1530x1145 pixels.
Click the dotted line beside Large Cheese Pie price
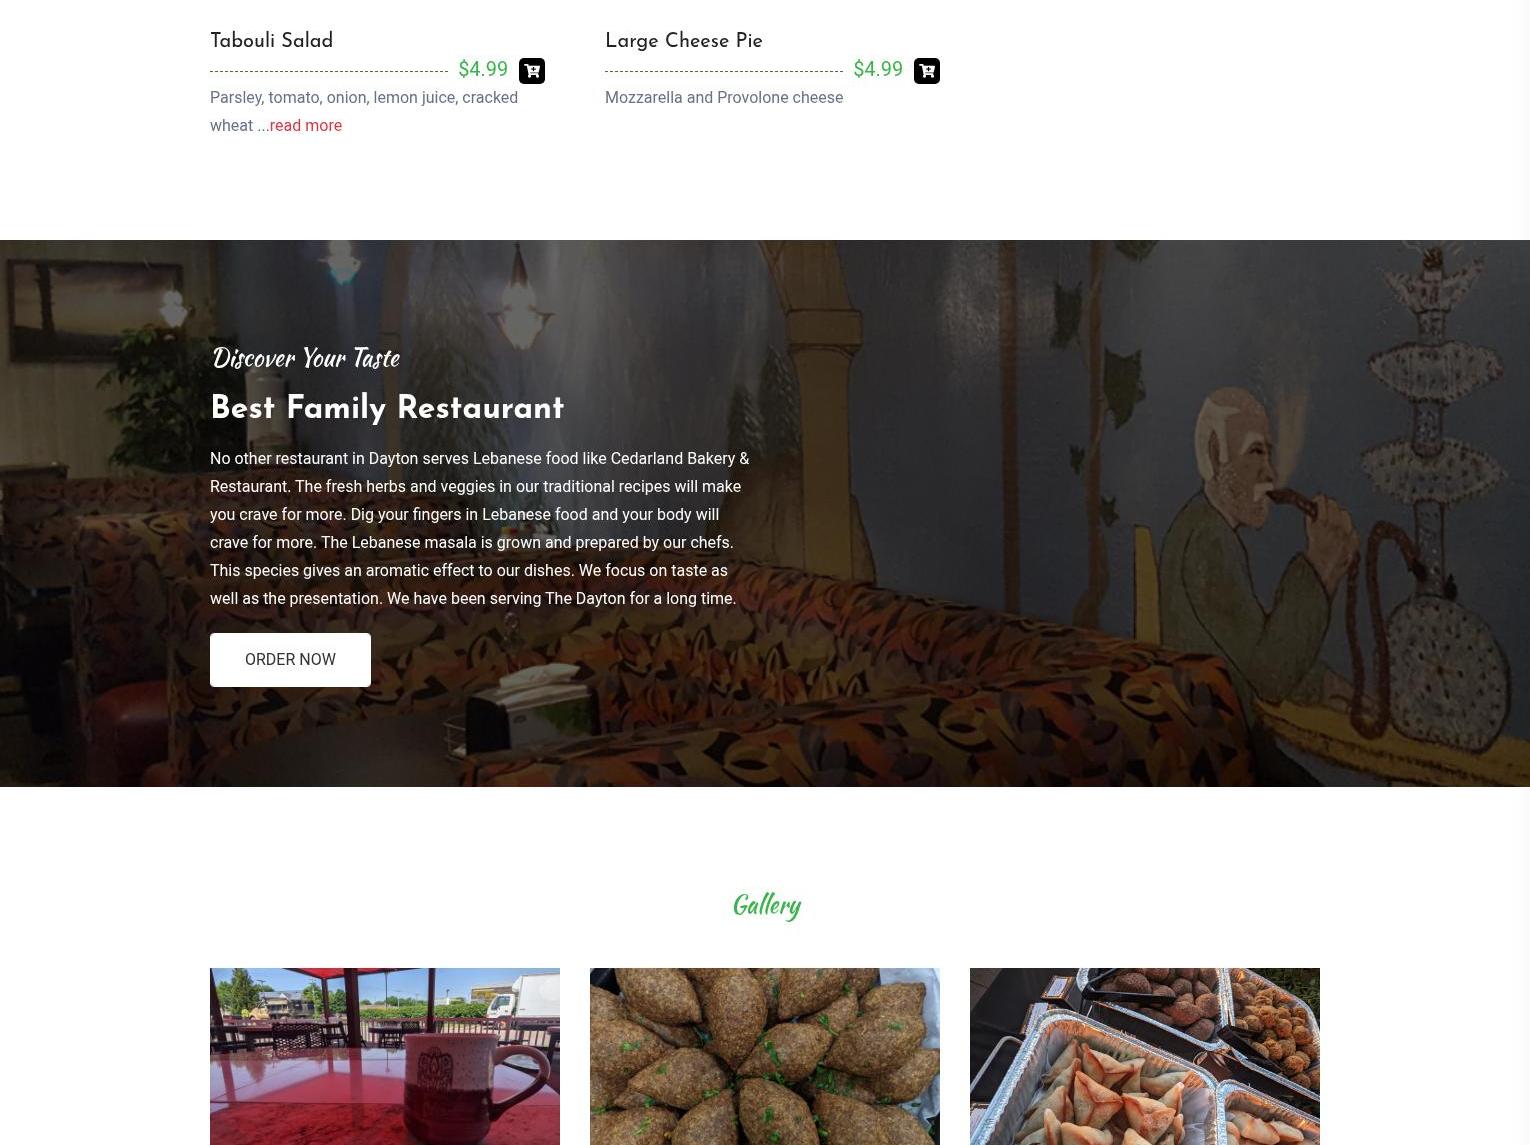[x=724, y=71]
